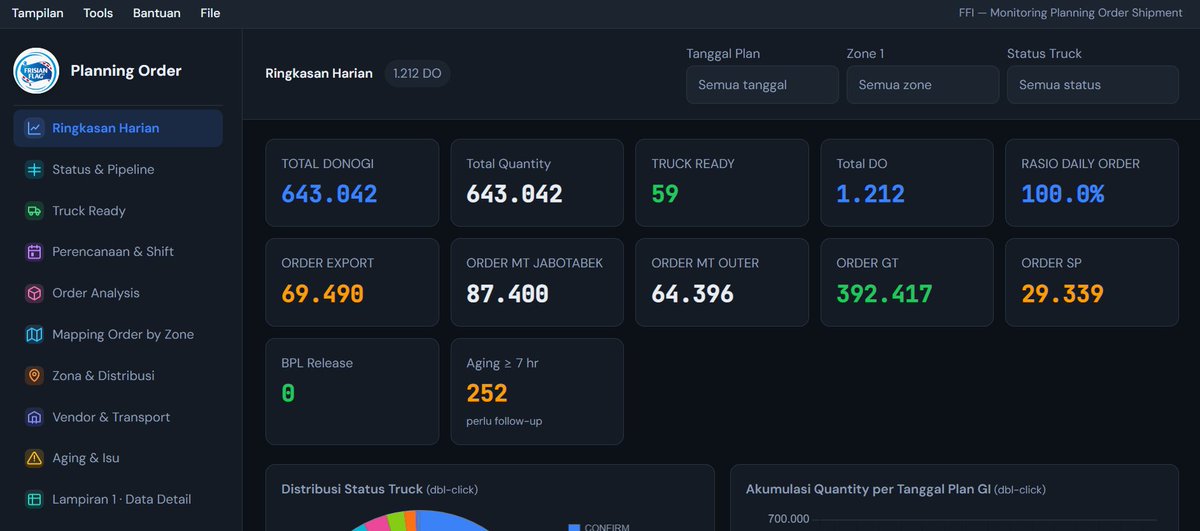Click the ORDER SP card
The image size is (1200, 531).
[x=1092, y=282]
